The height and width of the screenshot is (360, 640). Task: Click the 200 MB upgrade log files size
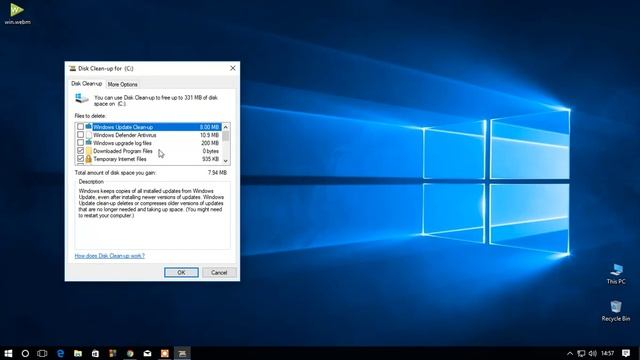[210, 143]
